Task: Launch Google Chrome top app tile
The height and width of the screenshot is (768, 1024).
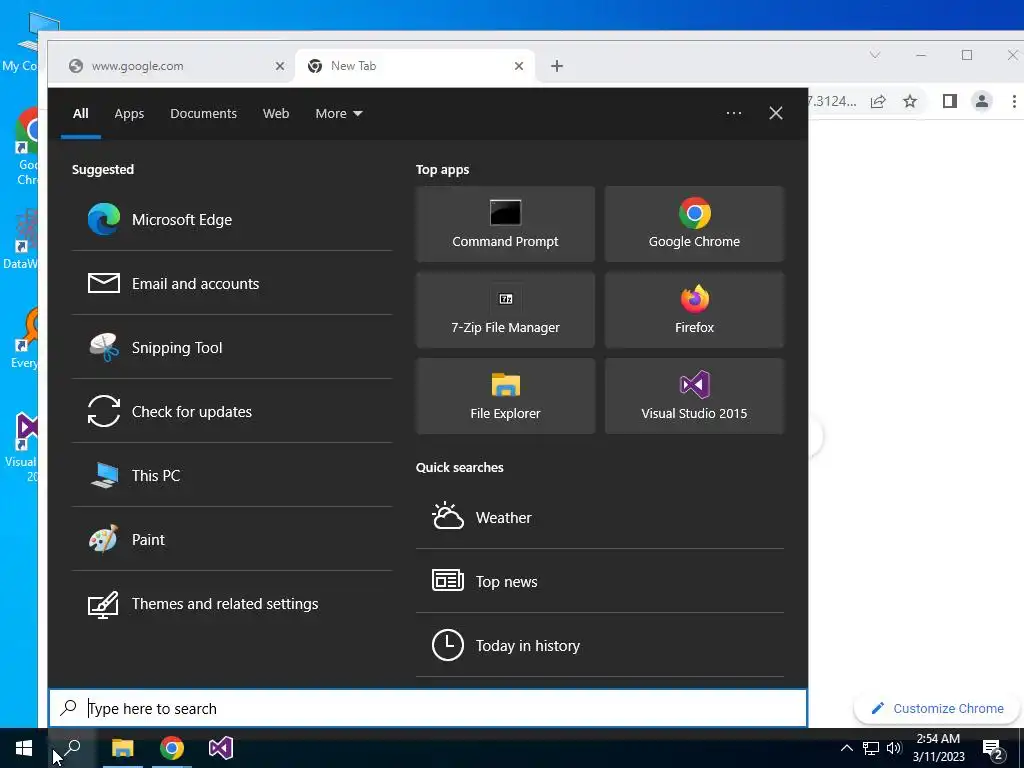Action: pyautogui.click(x=694, y=224)
